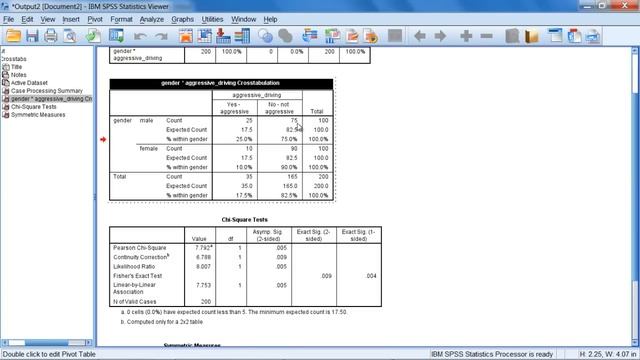Promote outline item with left arrow
Screen dimensions: 640x360
click(x=420, y=36)
